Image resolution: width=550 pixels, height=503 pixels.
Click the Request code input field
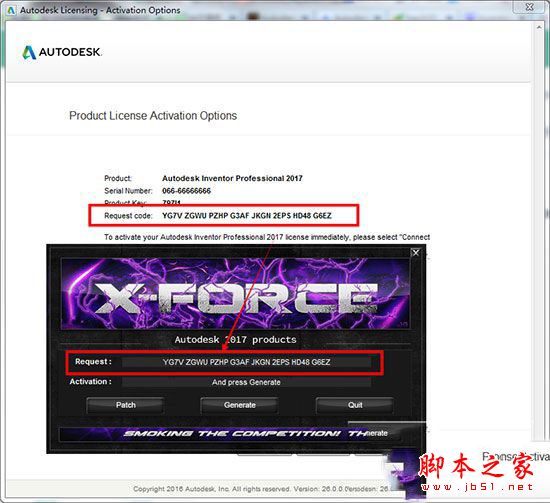tap(246, 362)
